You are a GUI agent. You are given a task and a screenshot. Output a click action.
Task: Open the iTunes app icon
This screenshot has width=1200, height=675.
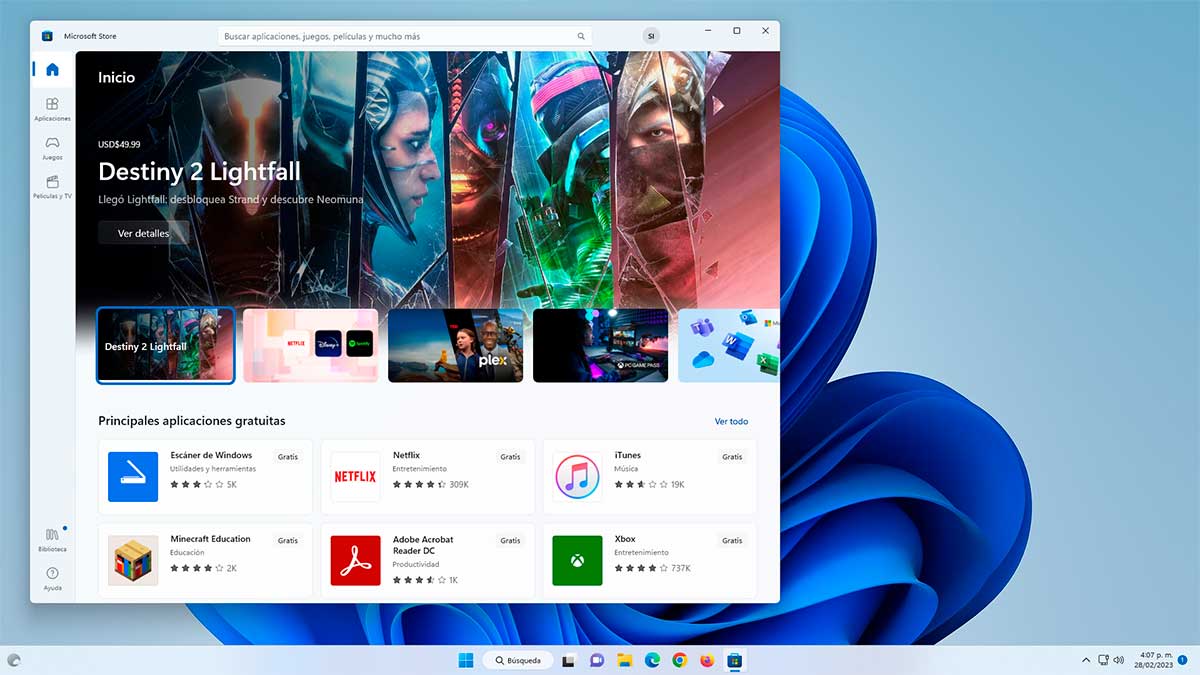[577, 477]
